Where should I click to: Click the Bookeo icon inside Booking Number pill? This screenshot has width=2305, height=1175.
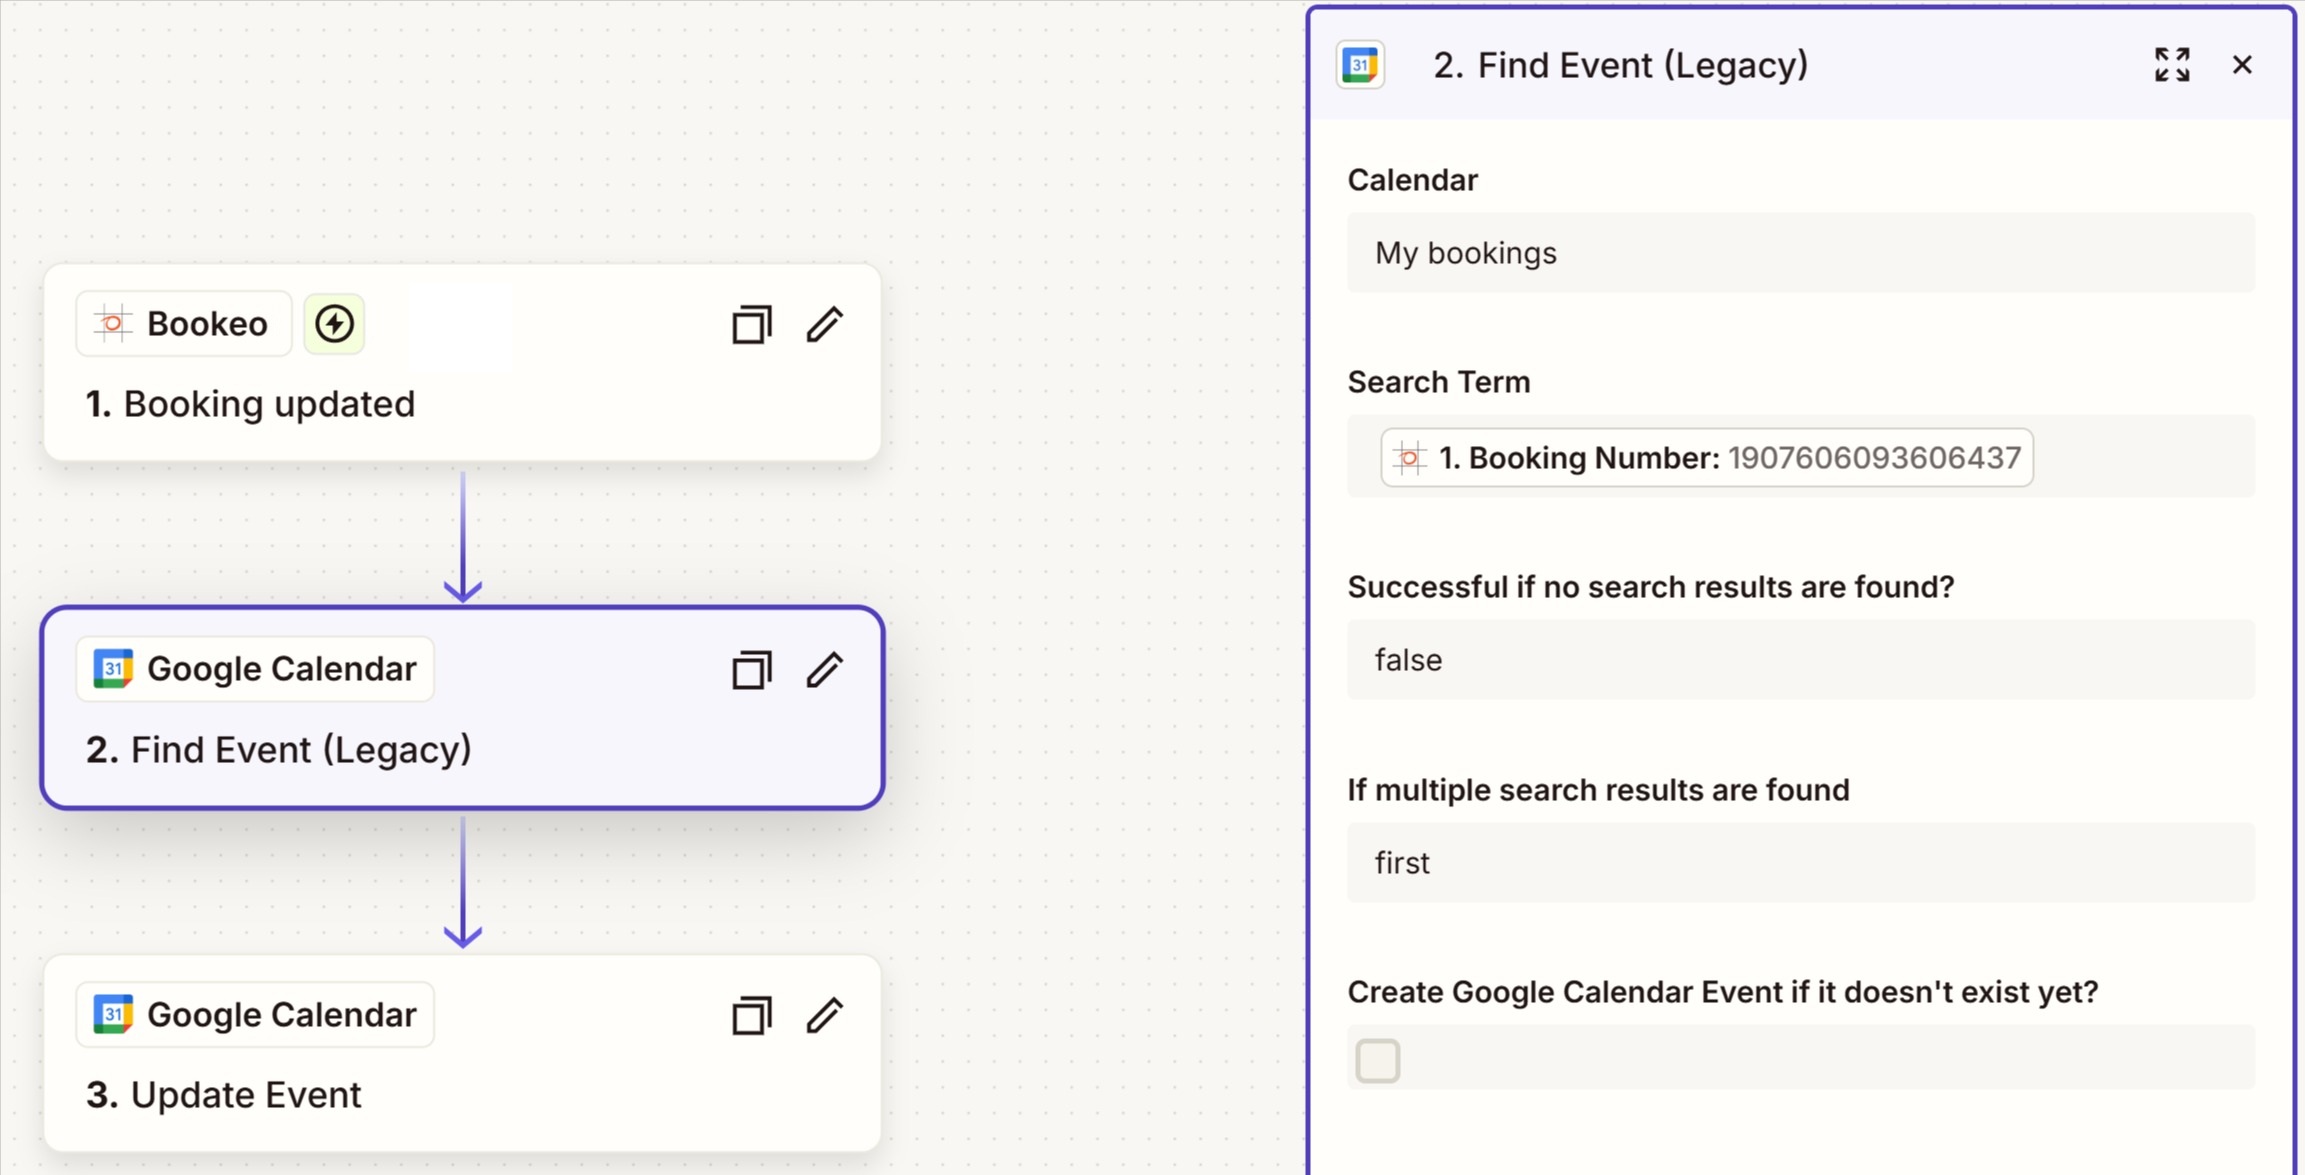(x=1410, y=458)
